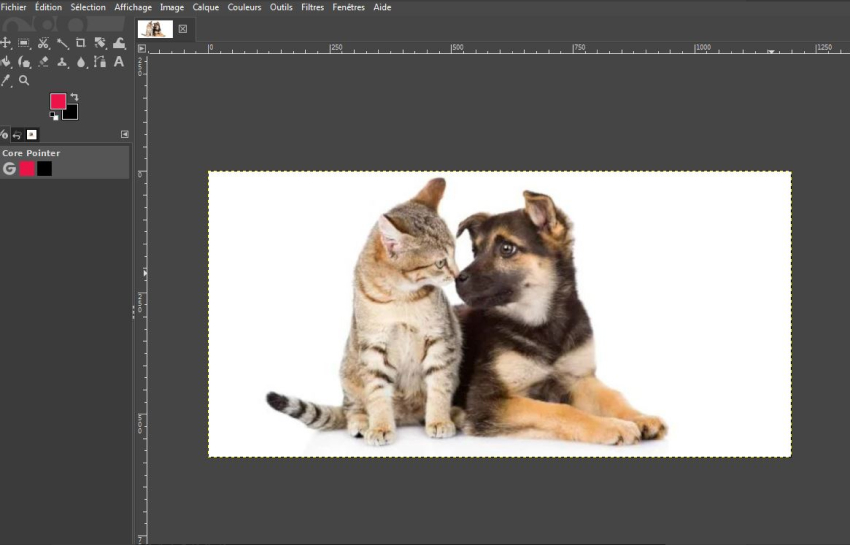Select the Paths tool
Image resolution: width=850 pixels, height=546 pixels.
coord(100,62)
